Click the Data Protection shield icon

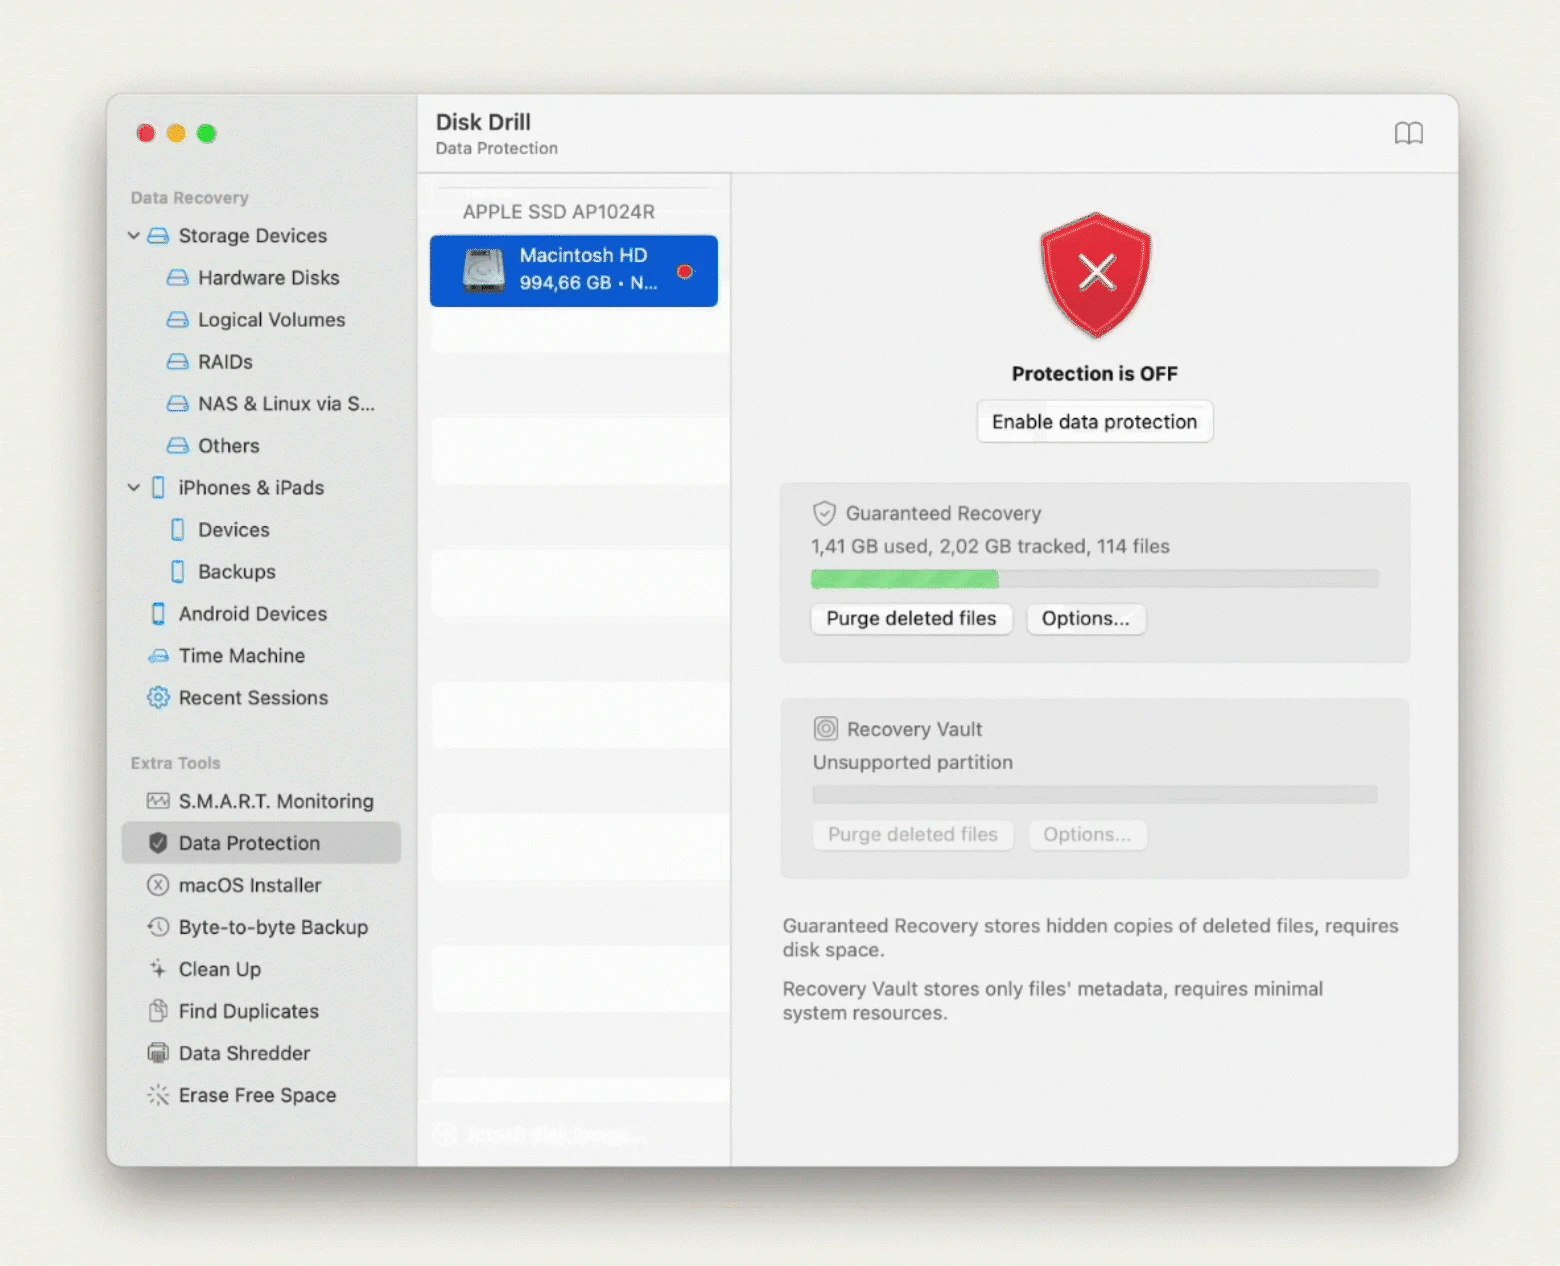pyautogui.click(x=158, y=843)
